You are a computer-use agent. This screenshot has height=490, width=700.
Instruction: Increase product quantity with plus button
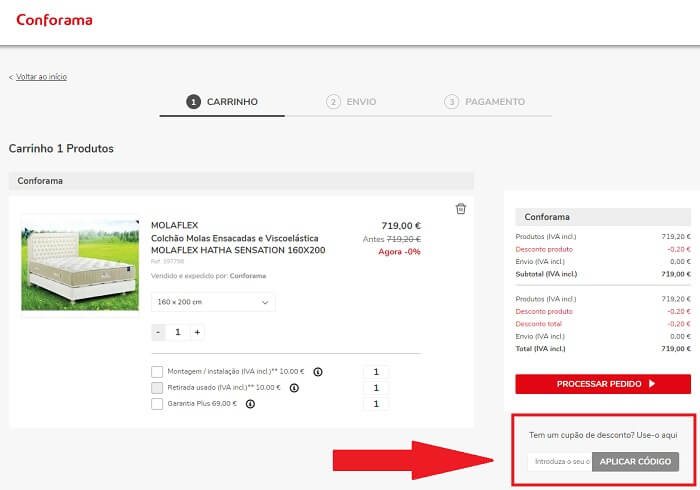point(197,332)
